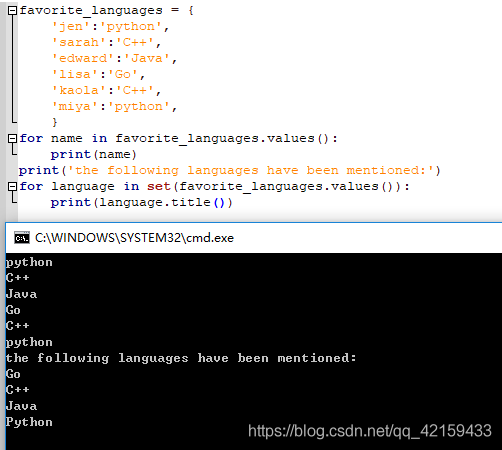
Task: Click the cmd.exe window icon
Action: coord(22,238)
